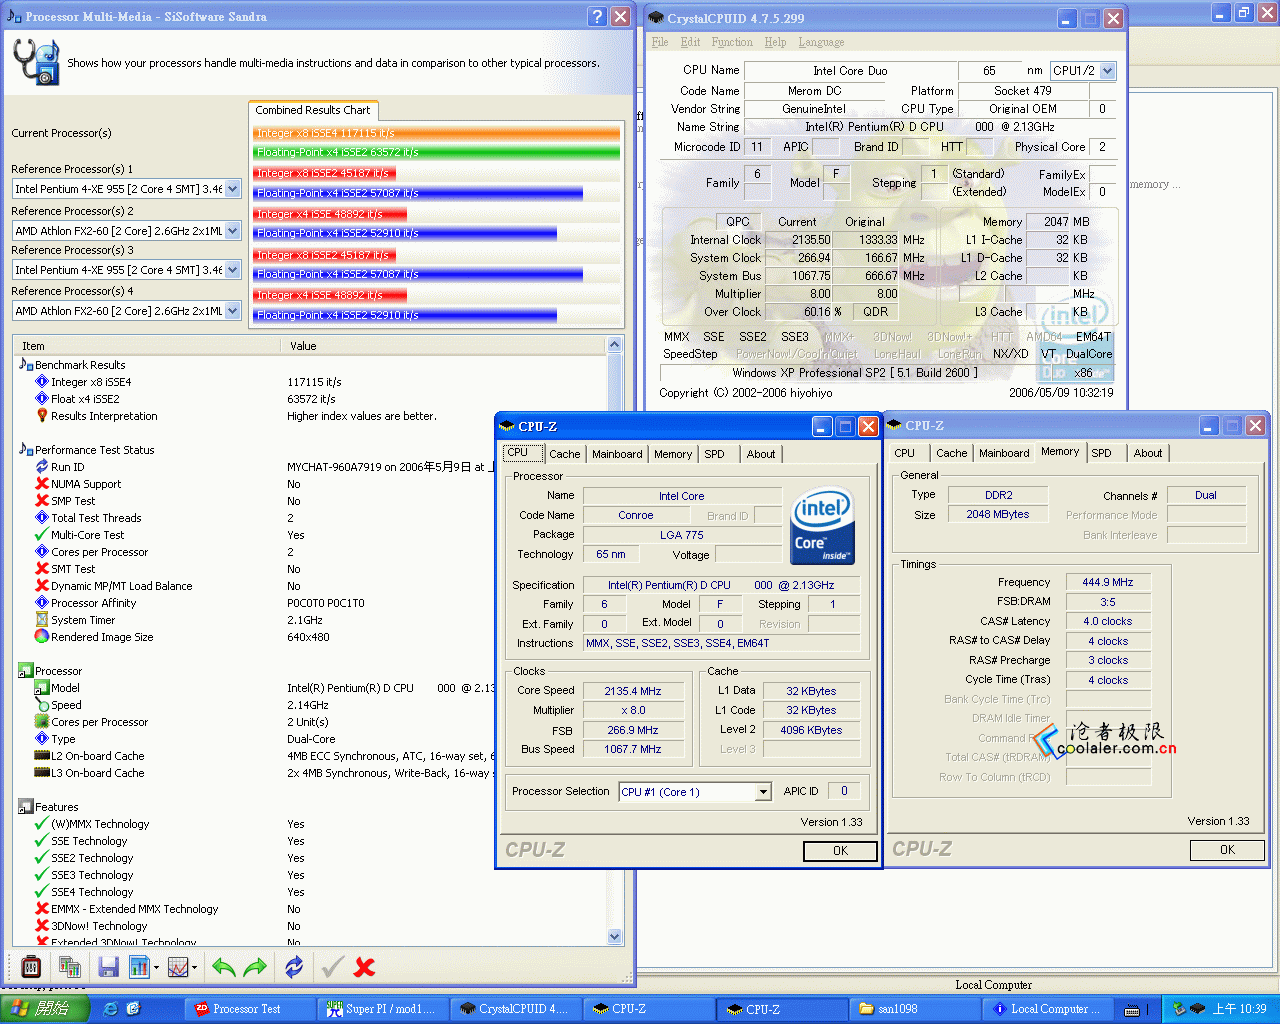Open Reference Processor 1 dropdown
This screenshot has width=1280, height=1024.
[x=232, y=189]
